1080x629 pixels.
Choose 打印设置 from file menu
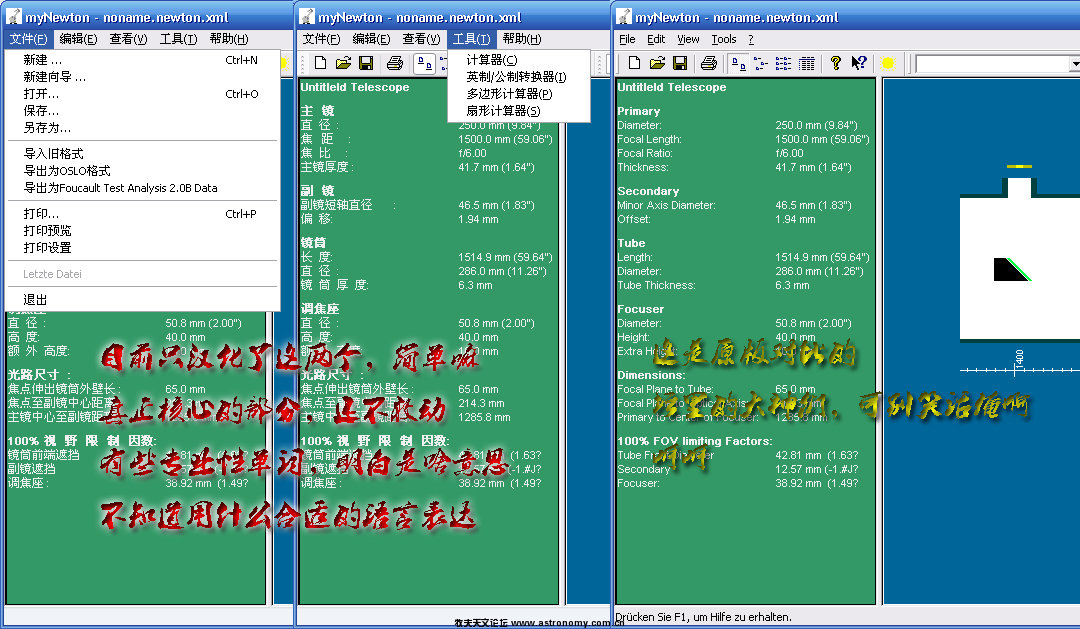[142, 247]
